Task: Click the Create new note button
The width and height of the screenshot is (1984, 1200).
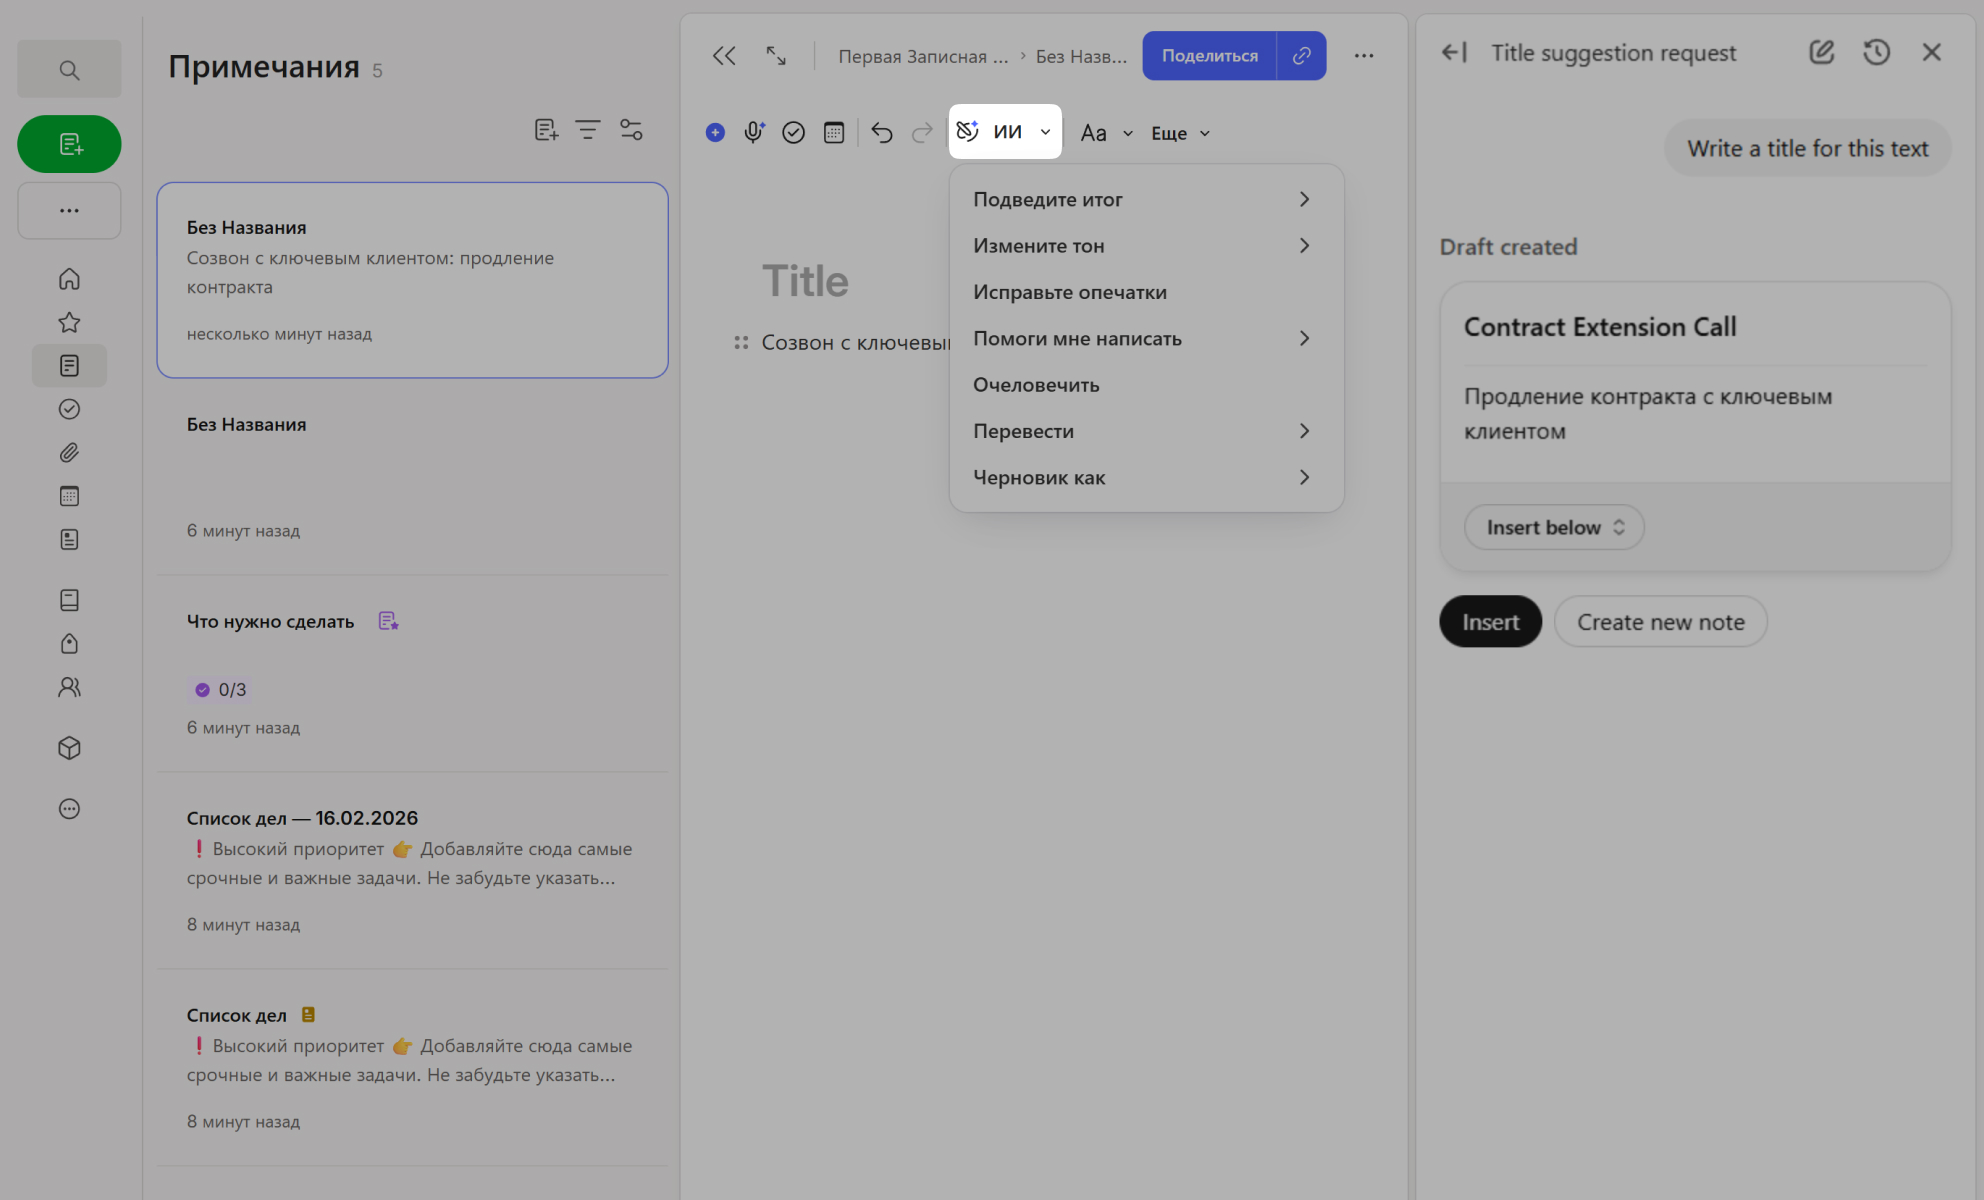Action: pyautogui.click(x=1660, y=621)
